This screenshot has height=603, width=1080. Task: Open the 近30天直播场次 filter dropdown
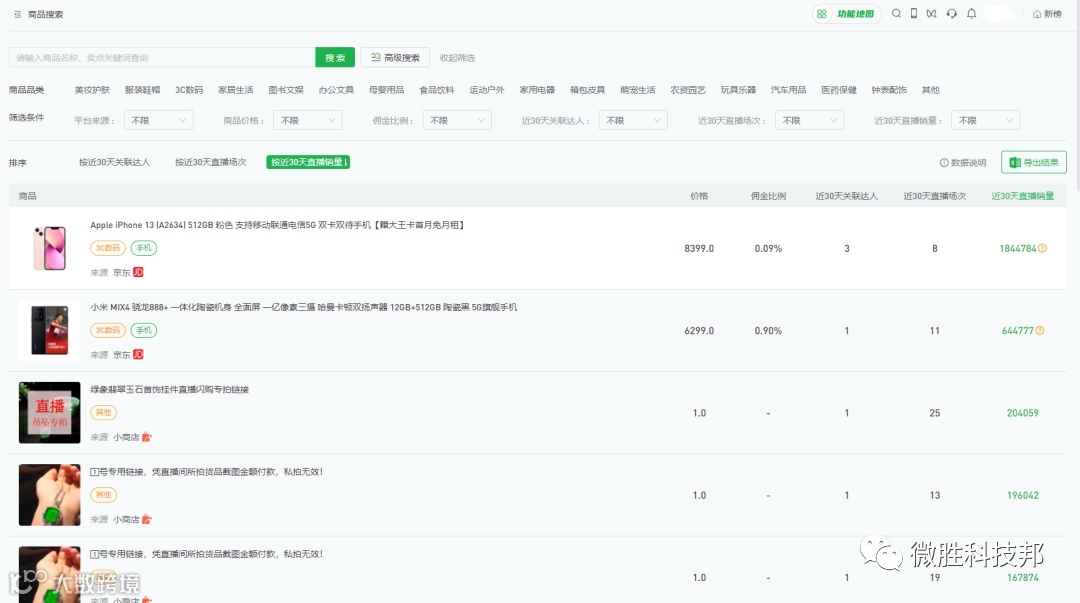(x=809, y=121)
